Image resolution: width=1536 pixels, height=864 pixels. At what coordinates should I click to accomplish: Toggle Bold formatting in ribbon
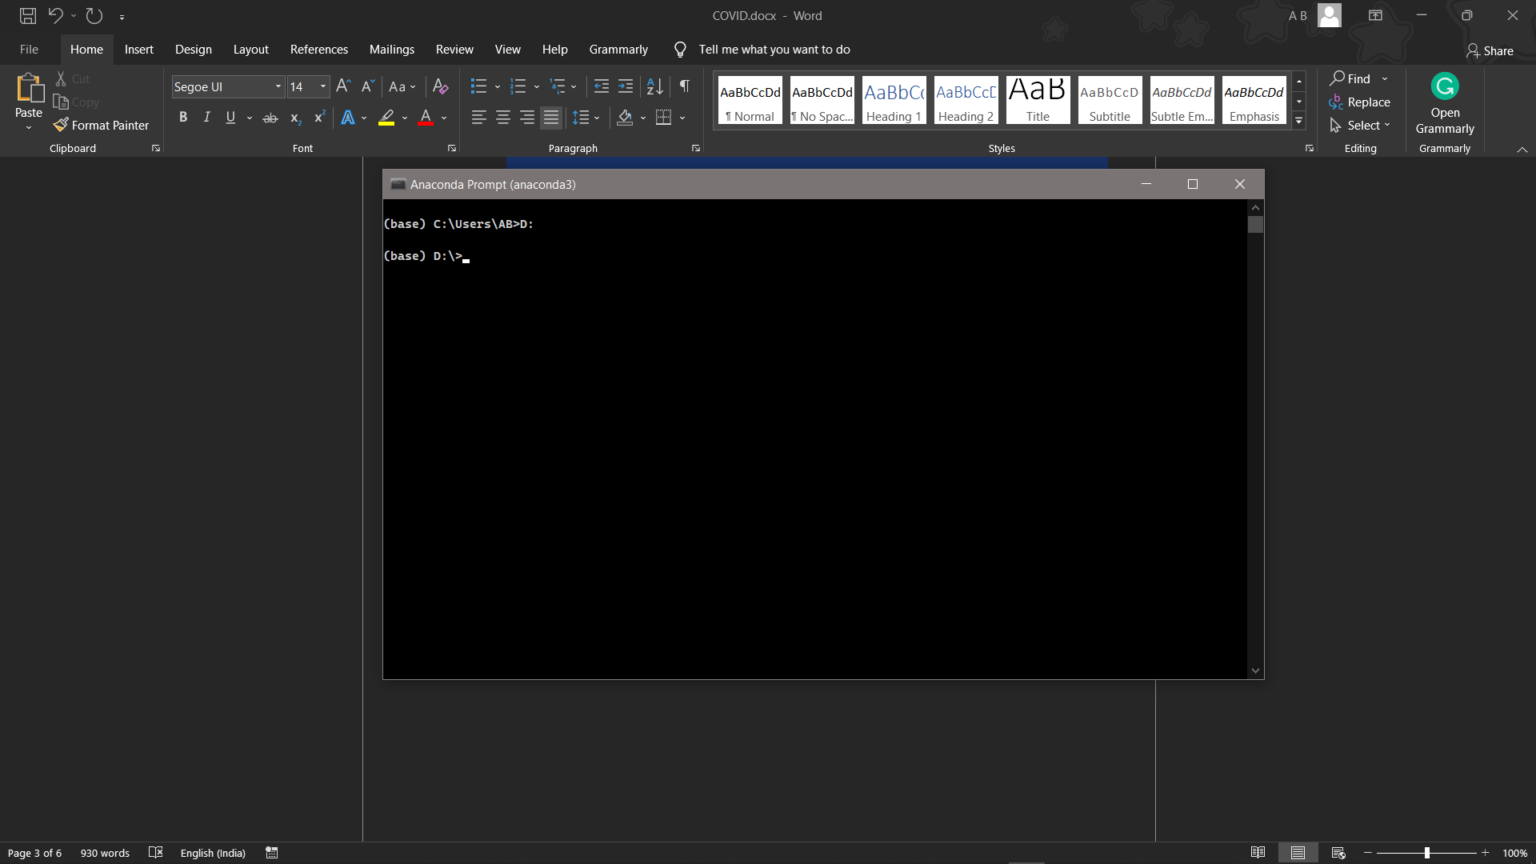[x=183, y=117]
